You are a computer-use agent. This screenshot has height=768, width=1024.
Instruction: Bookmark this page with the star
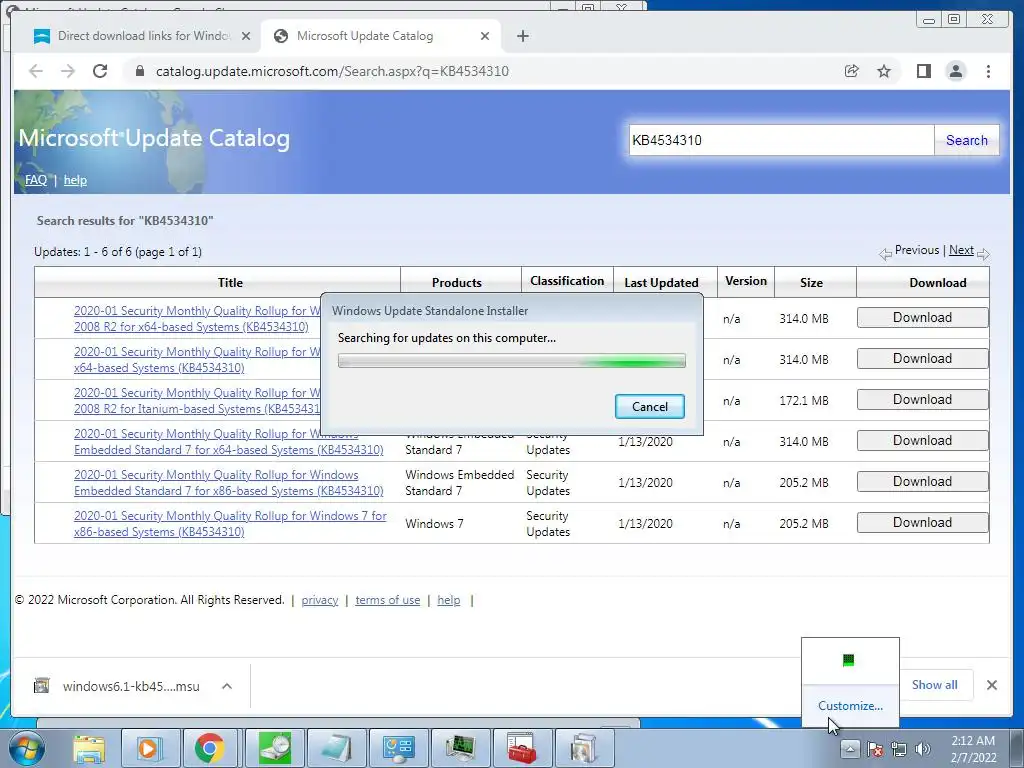[884, 71]
